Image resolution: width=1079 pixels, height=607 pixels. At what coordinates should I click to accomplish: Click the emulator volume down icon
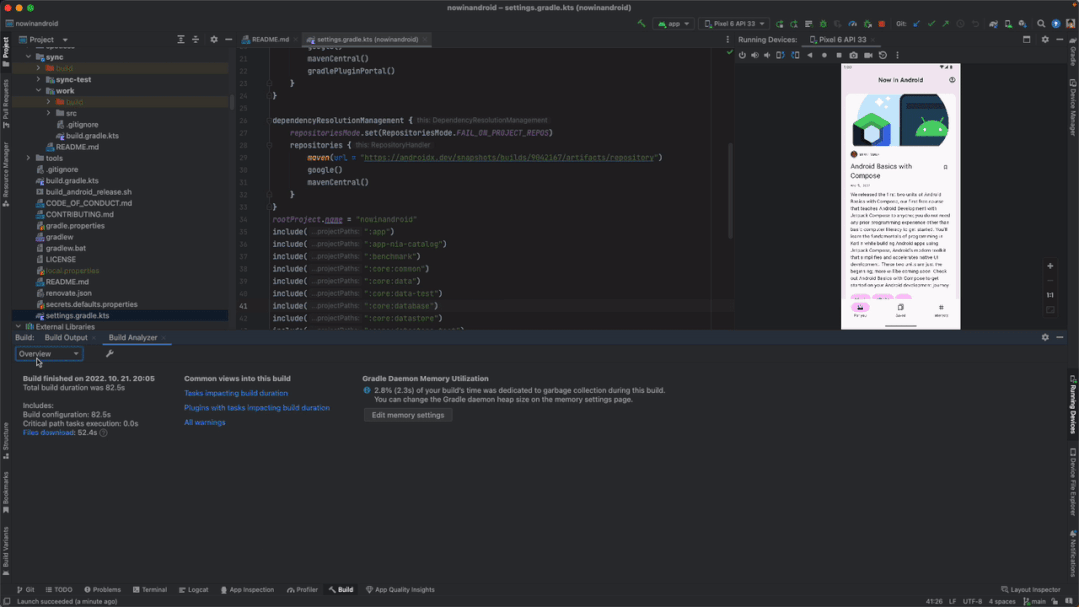[x=767, y=55]
